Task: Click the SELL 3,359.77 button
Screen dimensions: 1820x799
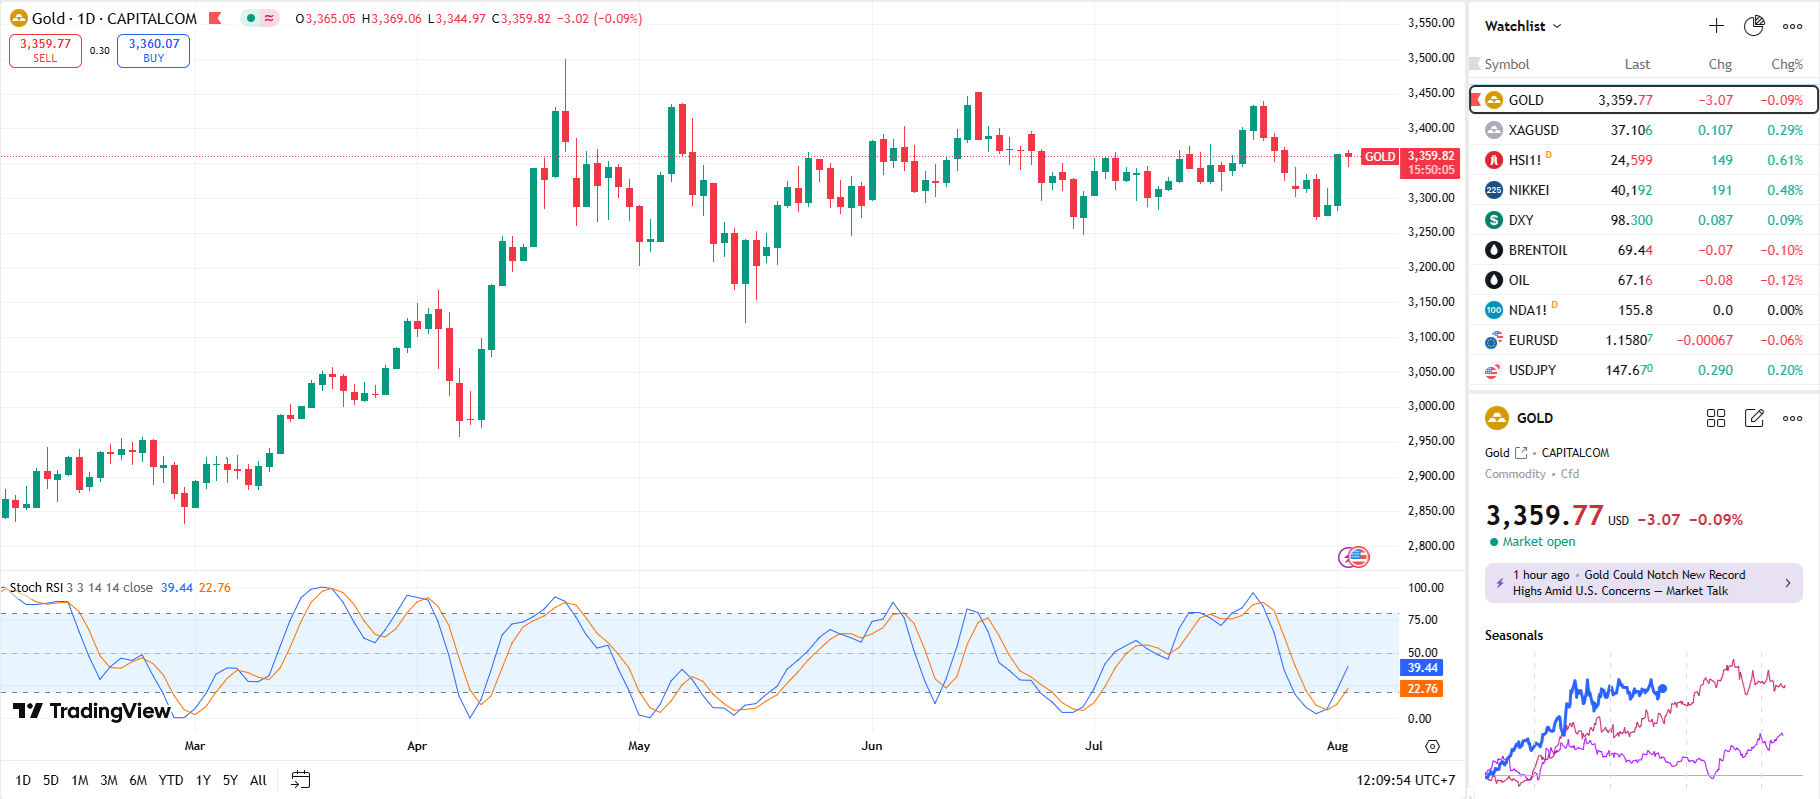Action: tap(45, 50)
